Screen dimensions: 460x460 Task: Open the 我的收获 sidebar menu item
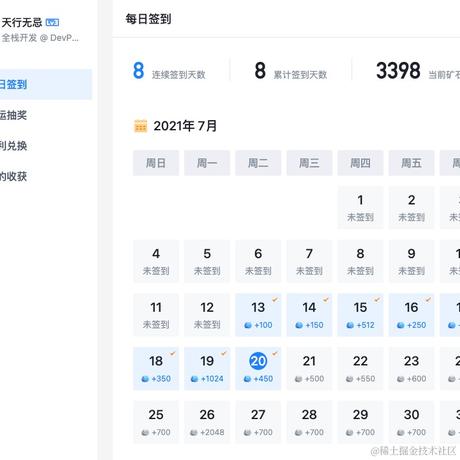(46, 176)
